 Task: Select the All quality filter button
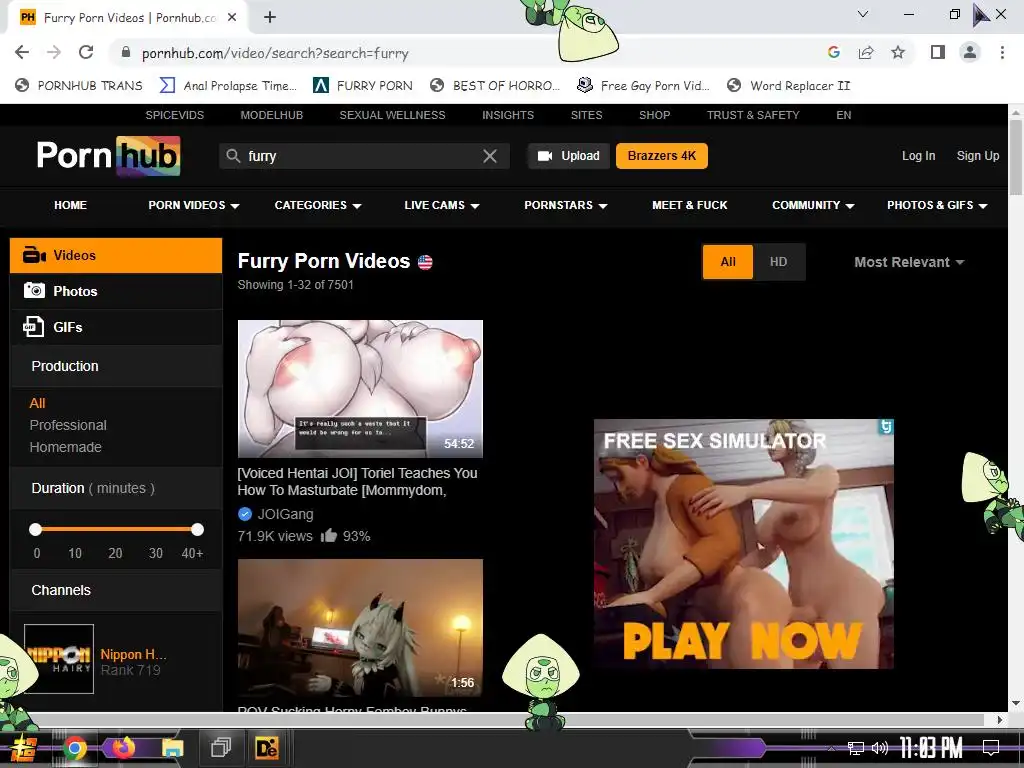click(x=728, y=262)
